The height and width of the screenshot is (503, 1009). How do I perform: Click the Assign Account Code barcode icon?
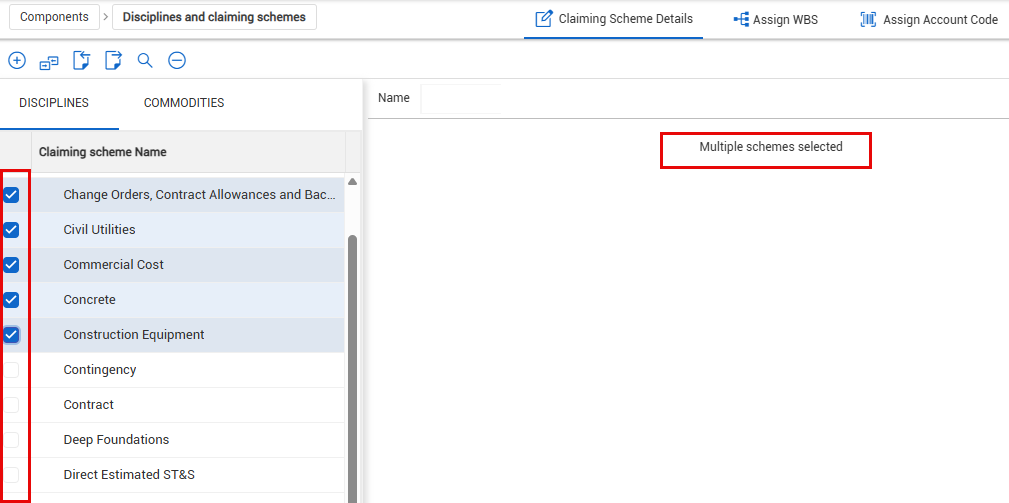(868, 19)
